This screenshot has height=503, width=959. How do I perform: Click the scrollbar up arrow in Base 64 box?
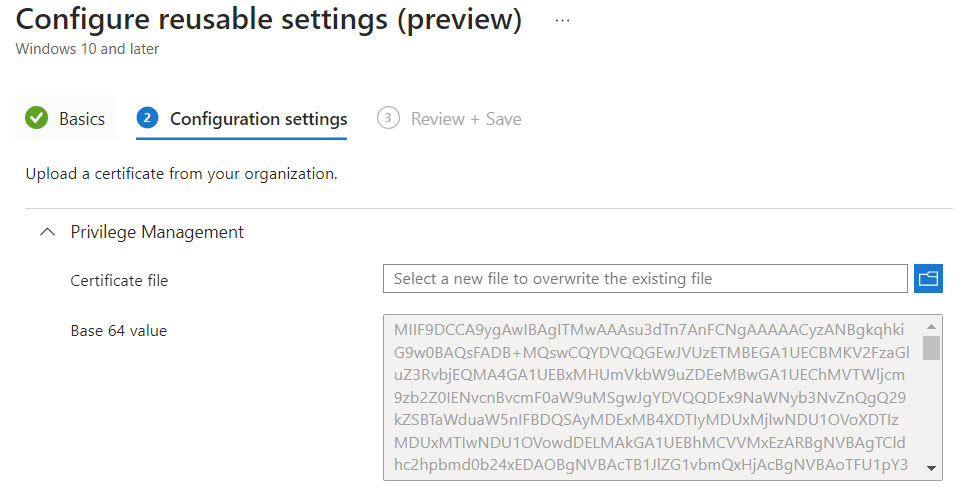coord(931,327)
